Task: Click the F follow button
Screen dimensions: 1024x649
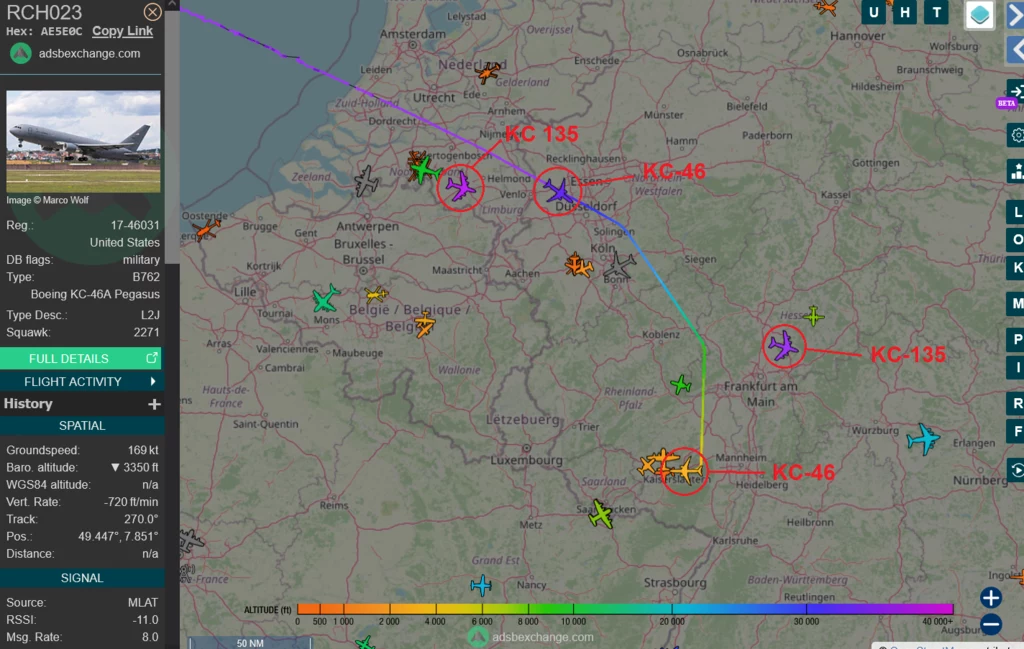Action: coord(1016,432)
